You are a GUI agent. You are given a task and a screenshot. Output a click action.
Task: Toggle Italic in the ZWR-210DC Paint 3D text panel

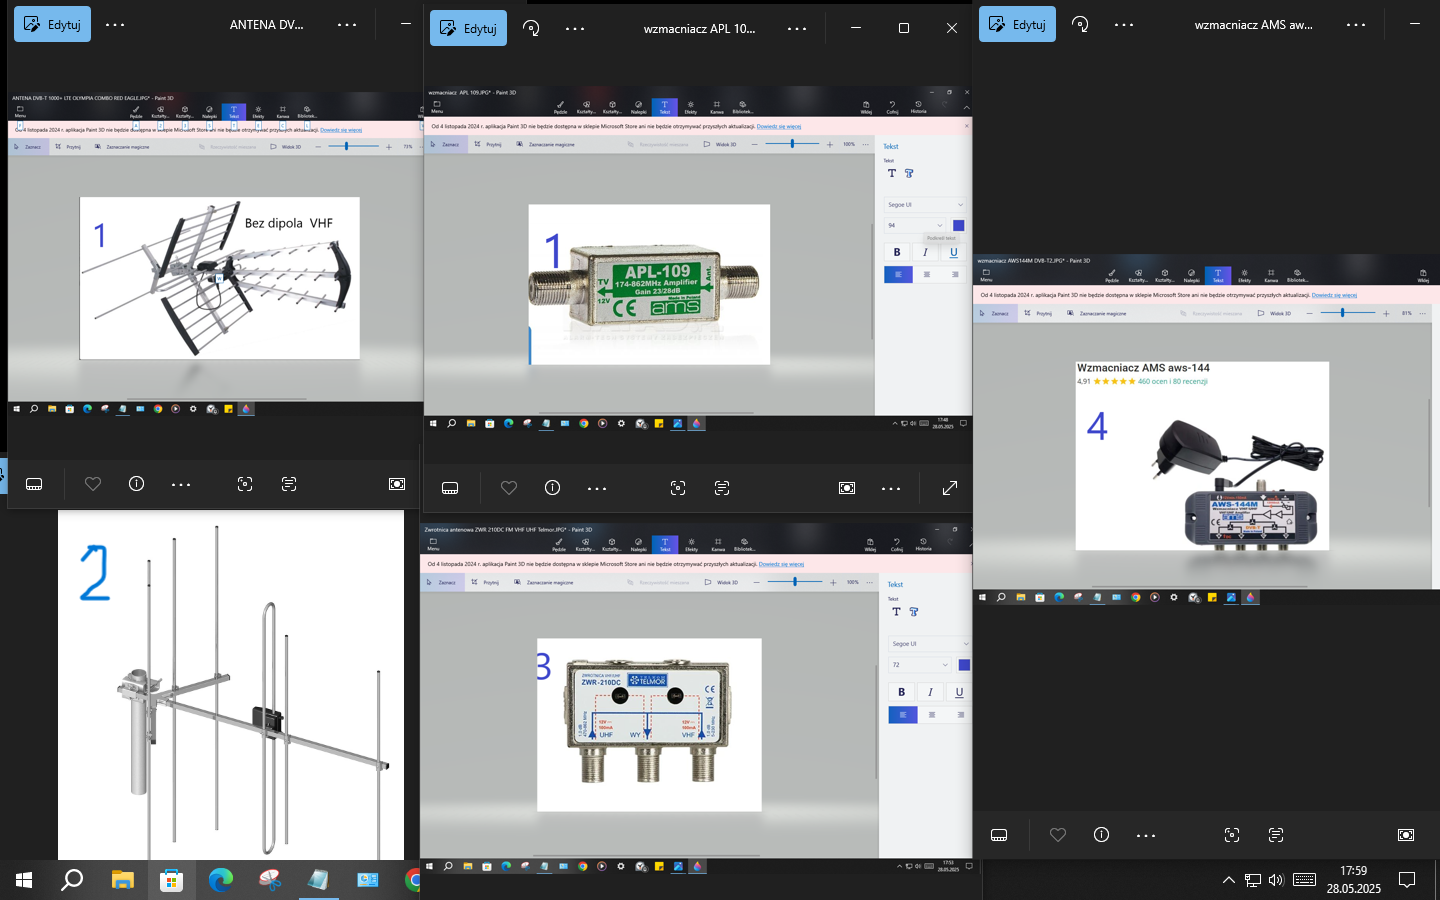coord(930,692)
